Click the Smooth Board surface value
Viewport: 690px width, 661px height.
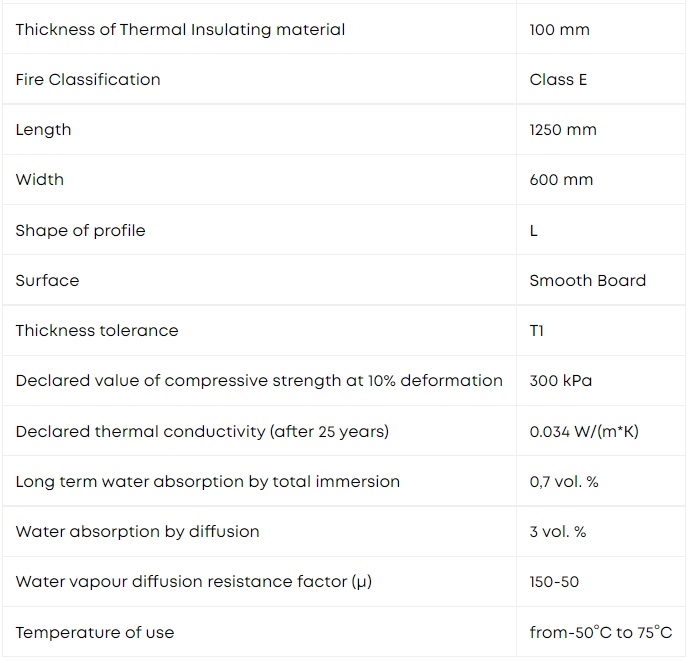[x=587, y=281]
